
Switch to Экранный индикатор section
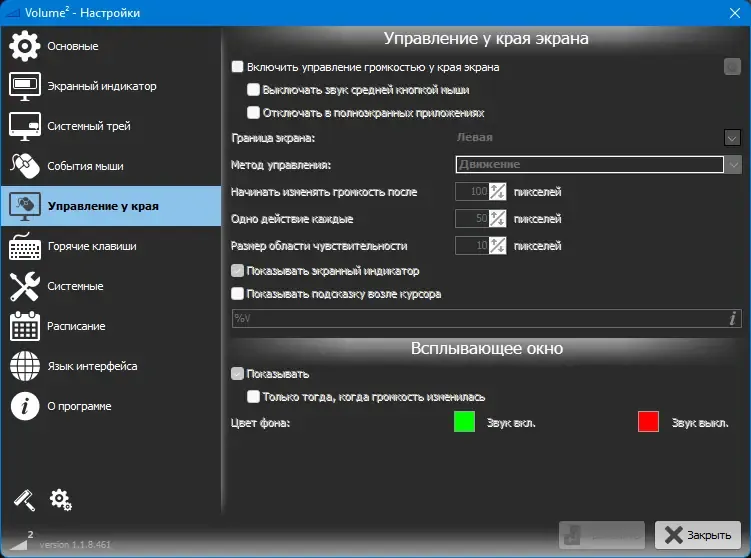[111, 86]
